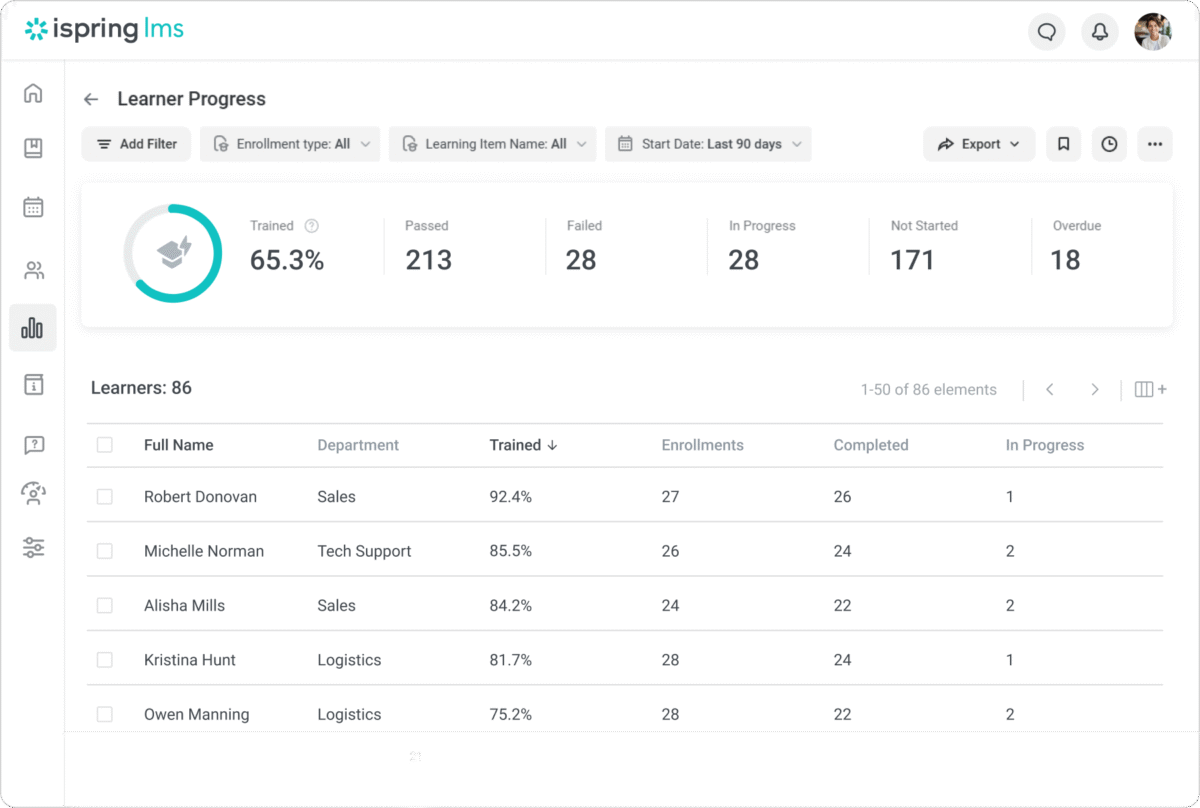This screenshot has height=808, width=1200.
Task: Open notifications bell icon
Action: coord(1100,32)
